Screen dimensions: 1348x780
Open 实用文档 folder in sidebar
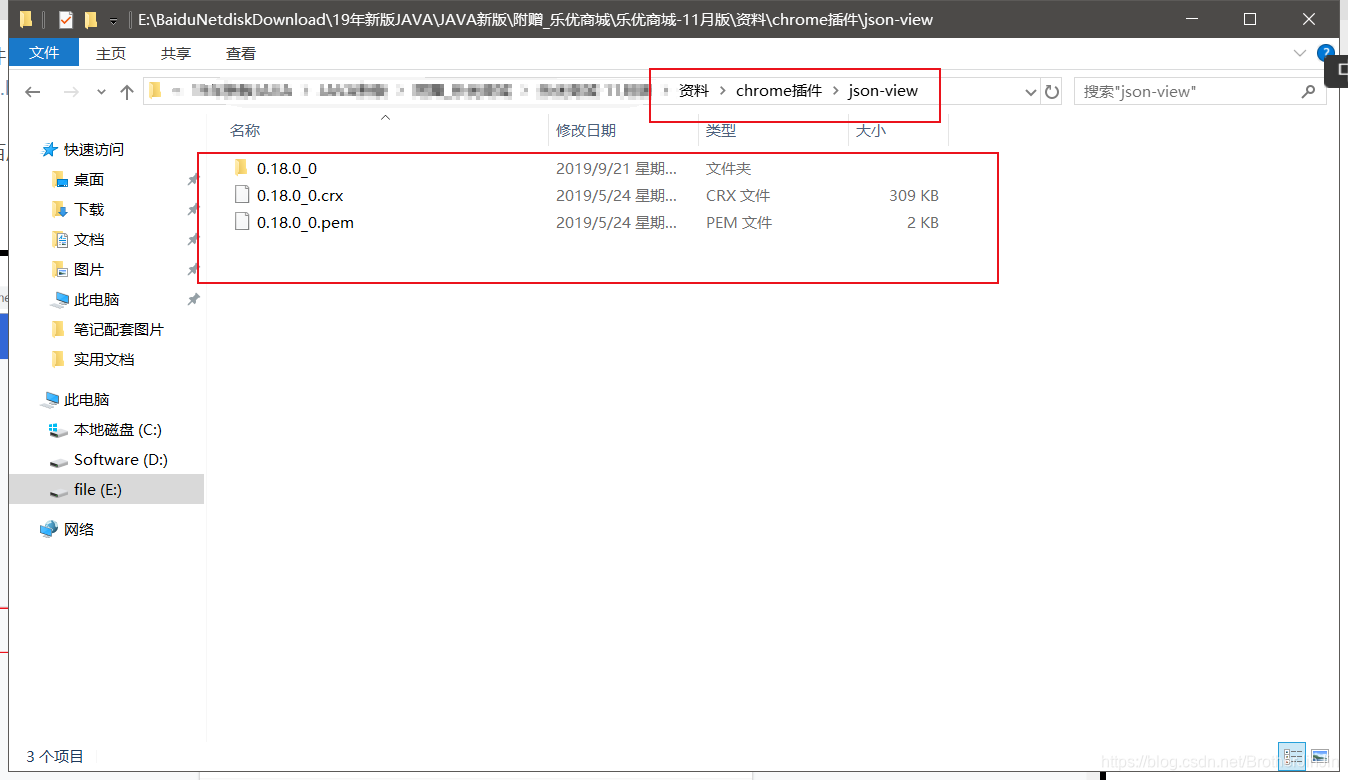(x=104, y=359)
